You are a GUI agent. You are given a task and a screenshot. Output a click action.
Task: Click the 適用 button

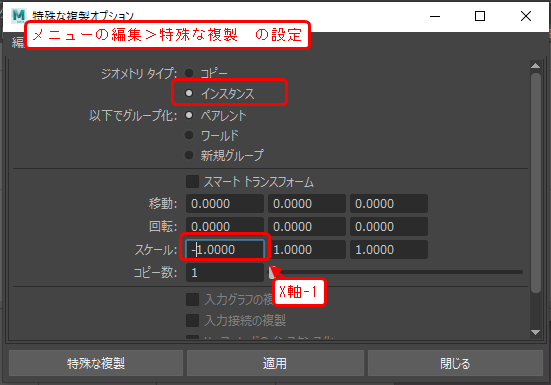[x=275, y=363]
